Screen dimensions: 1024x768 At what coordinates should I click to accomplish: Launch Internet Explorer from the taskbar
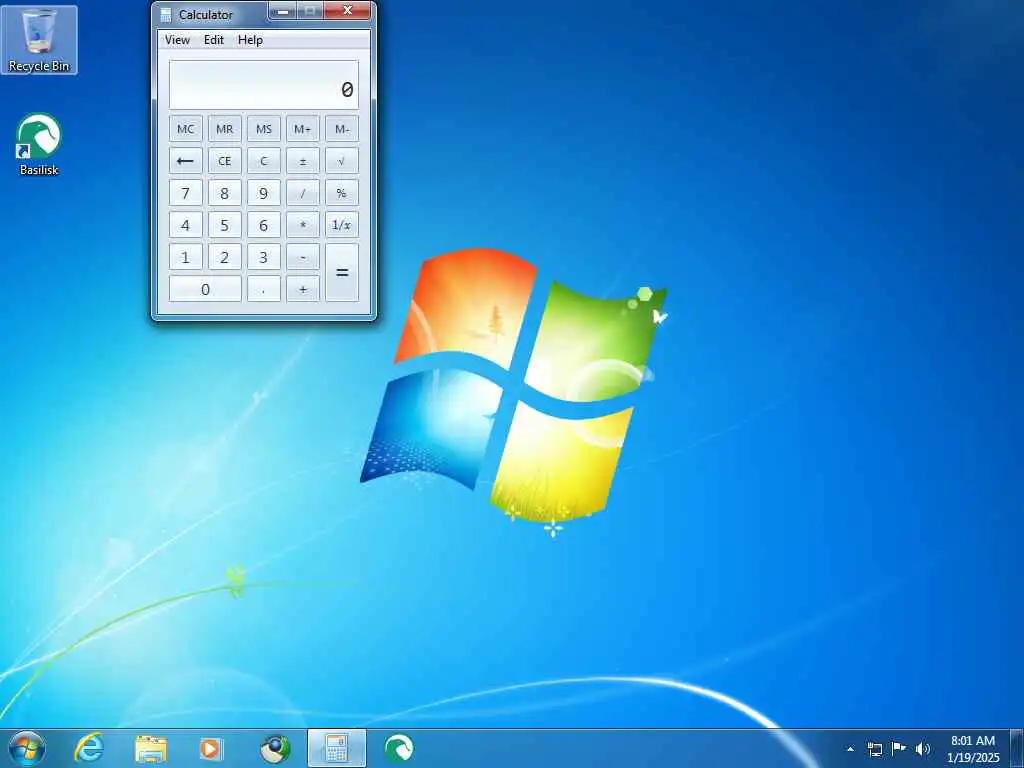click(x=89, y=748)
